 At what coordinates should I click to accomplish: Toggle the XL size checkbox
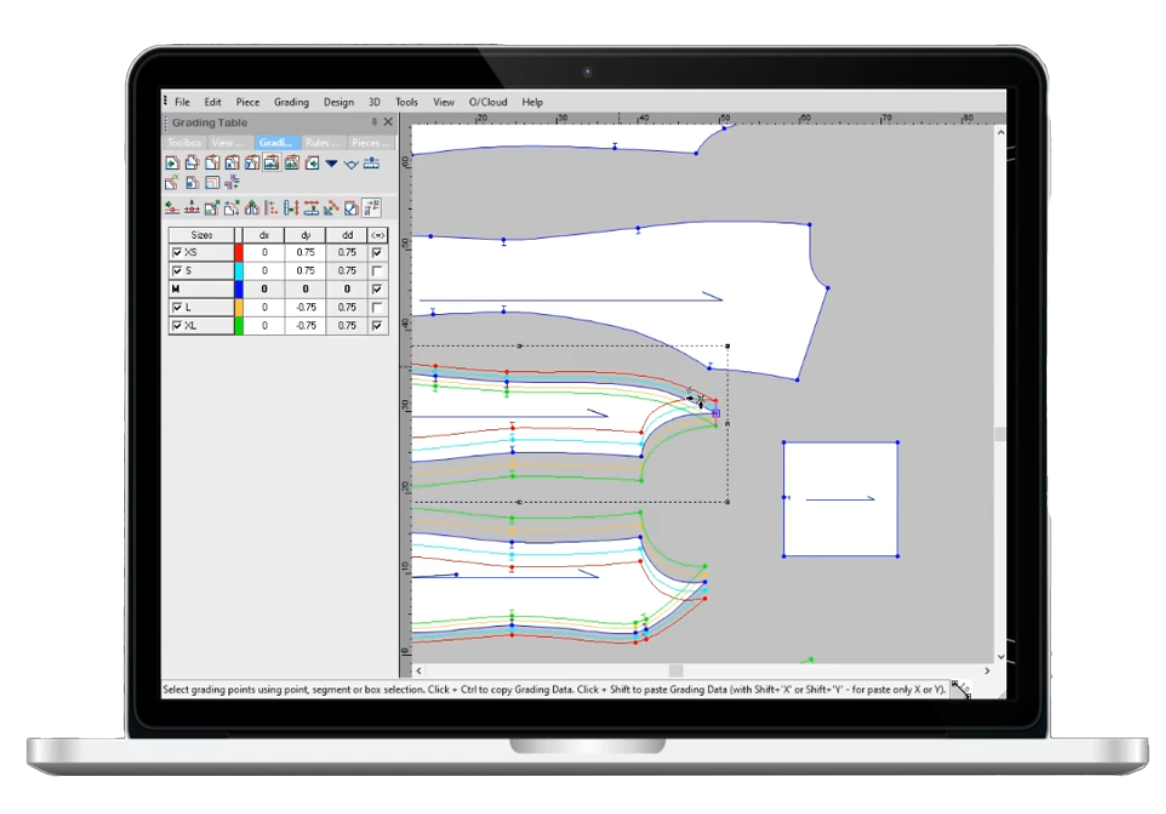pos(178,326)
